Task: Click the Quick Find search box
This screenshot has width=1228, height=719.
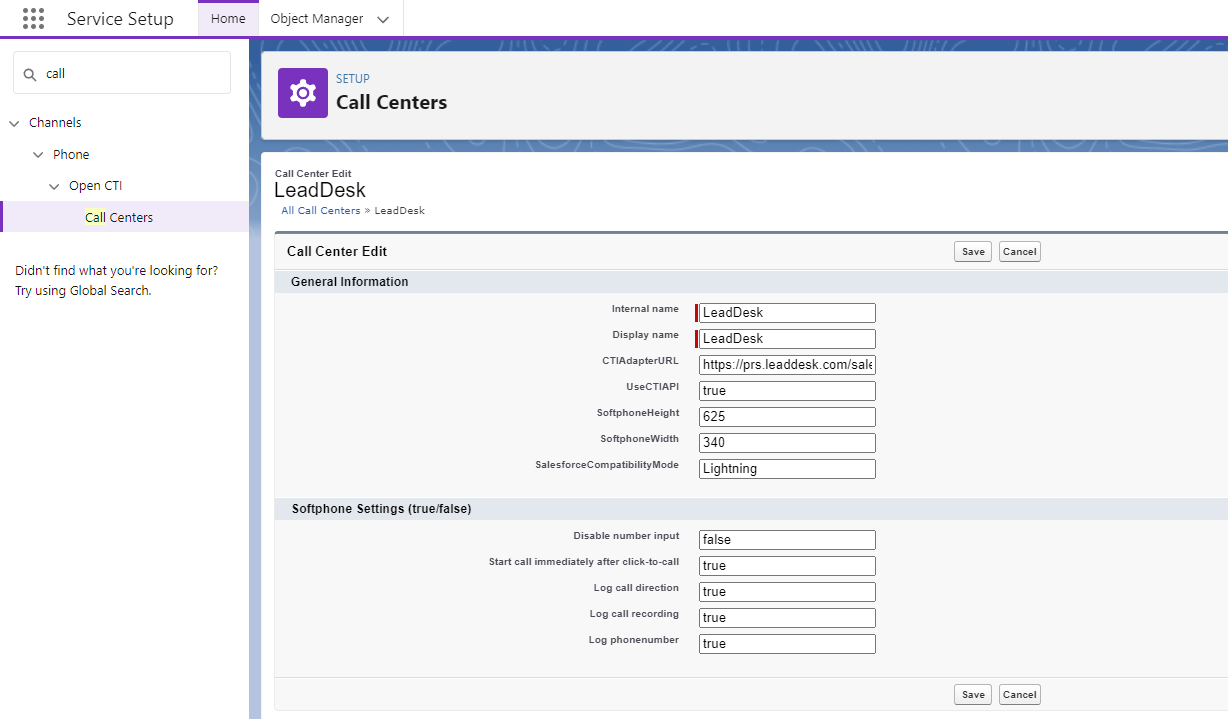Action: tap(122, 73)
